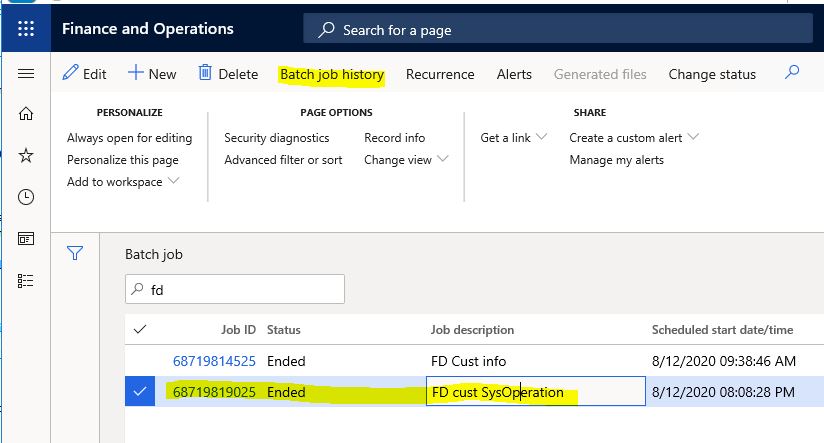Expand Add to workspace dropdown

click(123, 182)
